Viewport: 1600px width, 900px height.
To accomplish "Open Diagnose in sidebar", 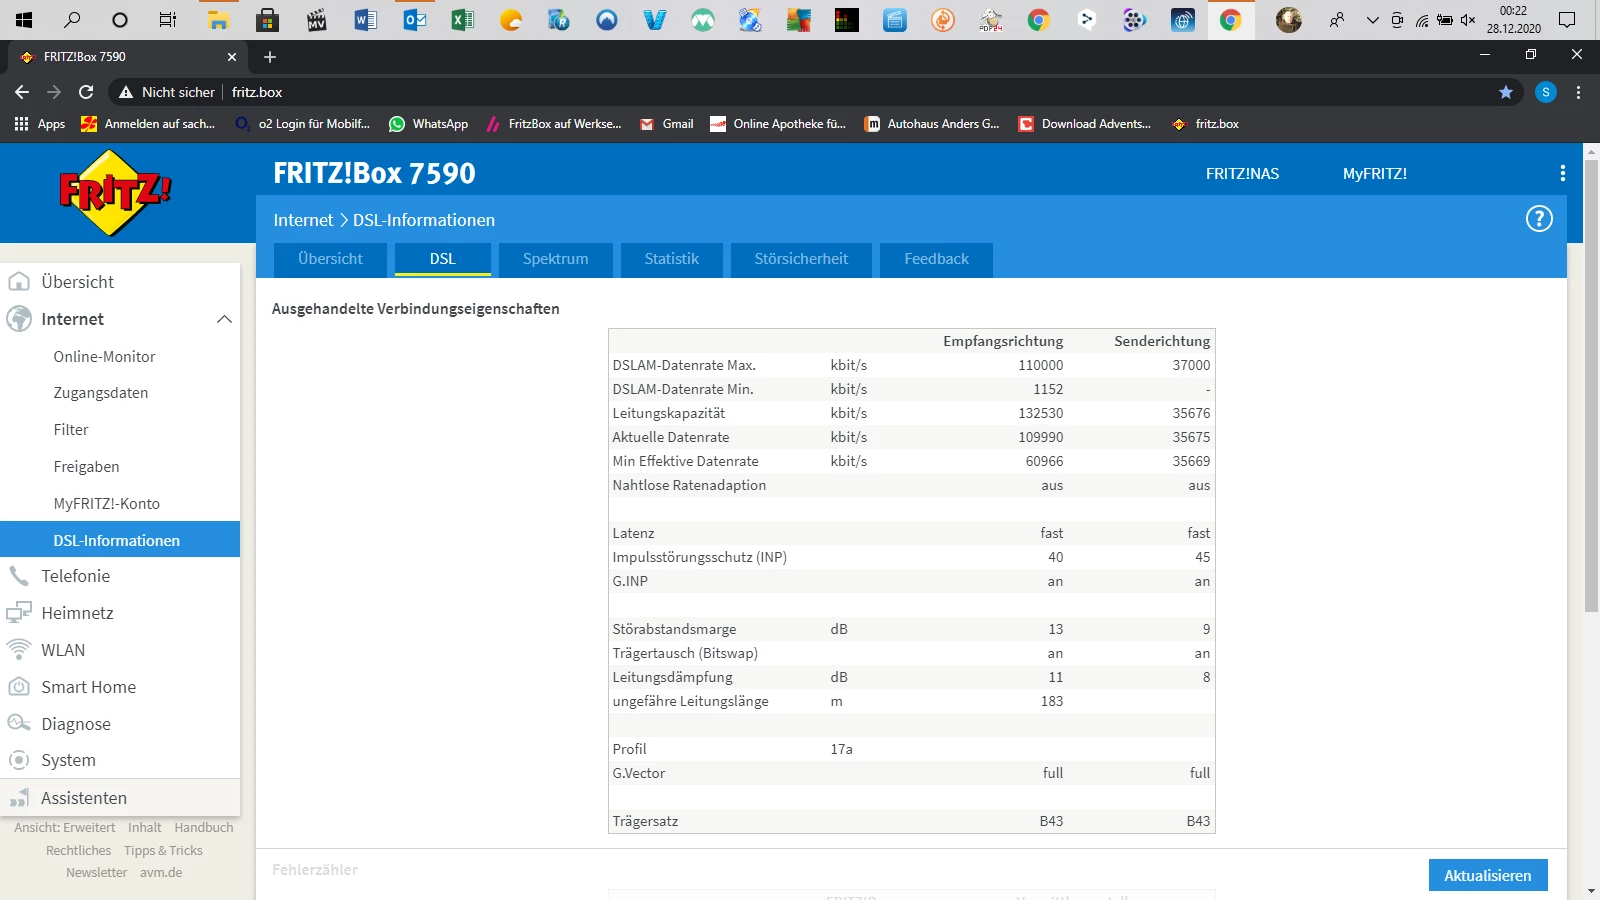I will point(76,724).
